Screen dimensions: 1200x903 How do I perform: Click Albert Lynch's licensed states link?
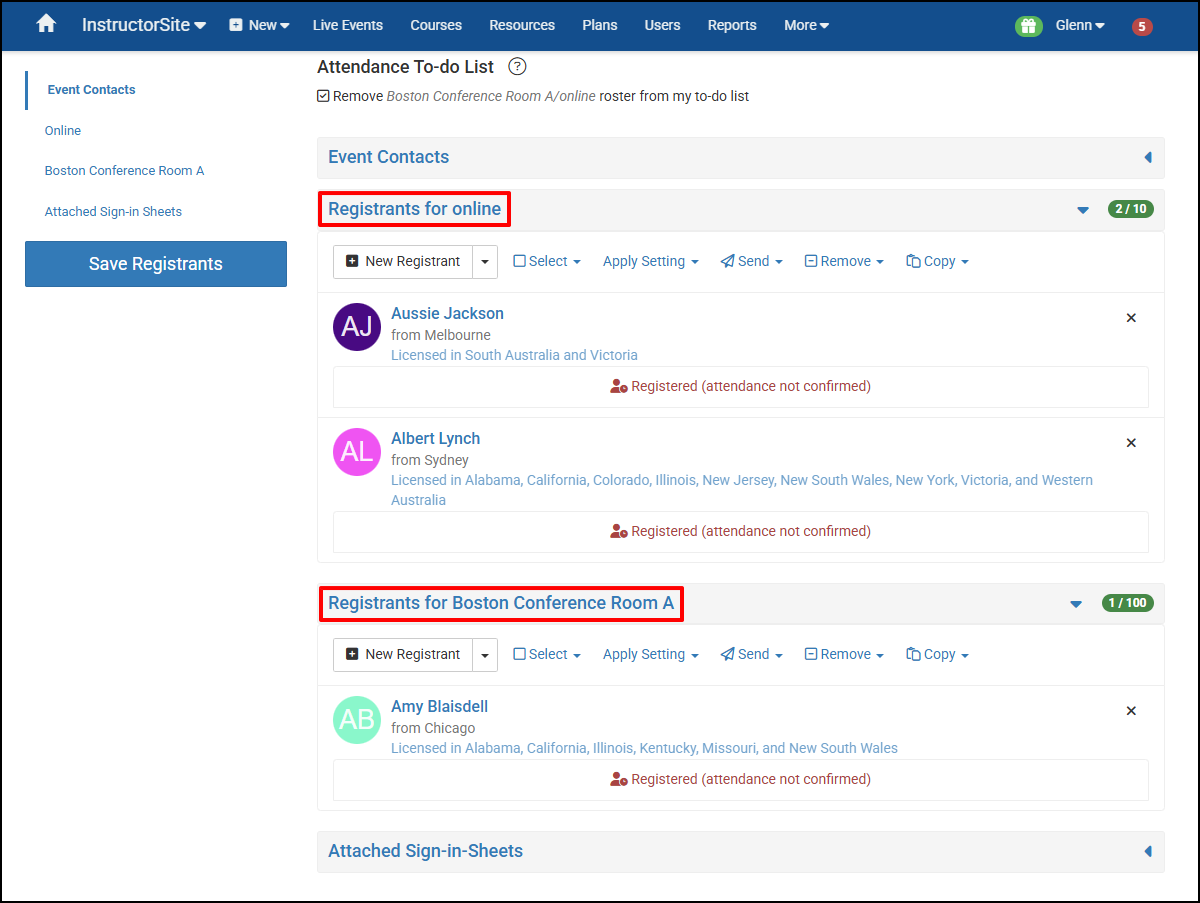coord(742,490)
